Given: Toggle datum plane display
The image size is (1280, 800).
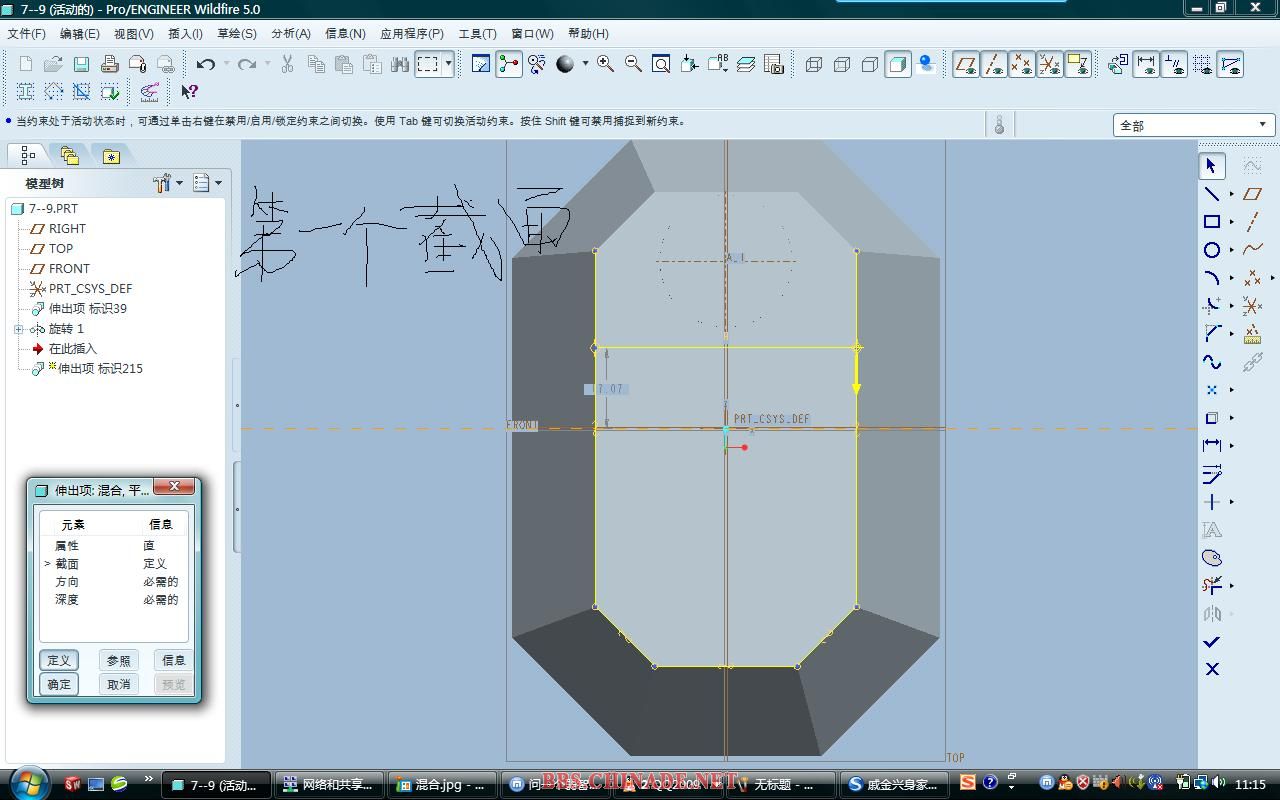Looking at the screenshot, I should [965, 65].
